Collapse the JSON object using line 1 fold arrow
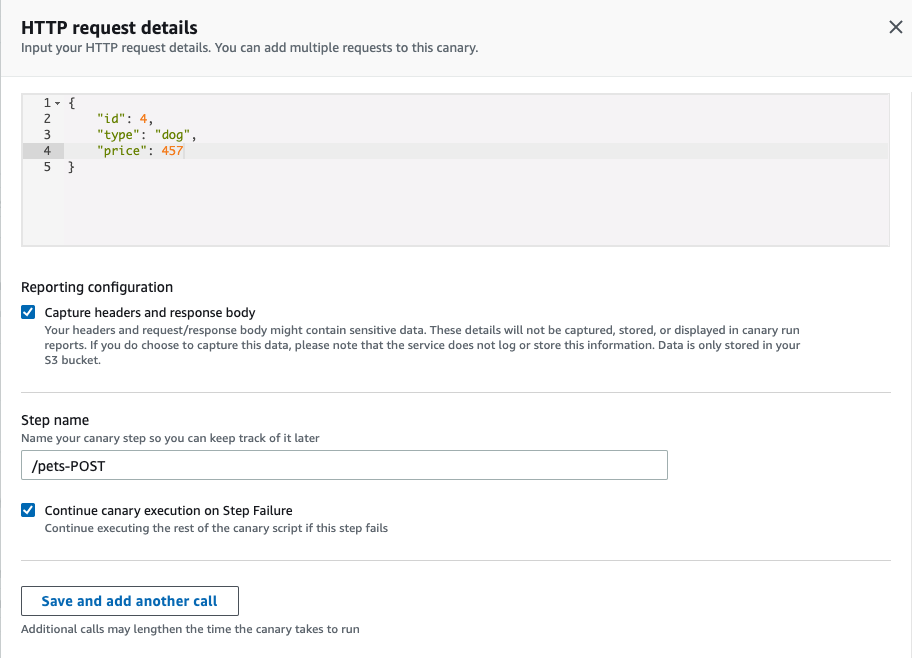912x658 pixels. coord(57,102)
